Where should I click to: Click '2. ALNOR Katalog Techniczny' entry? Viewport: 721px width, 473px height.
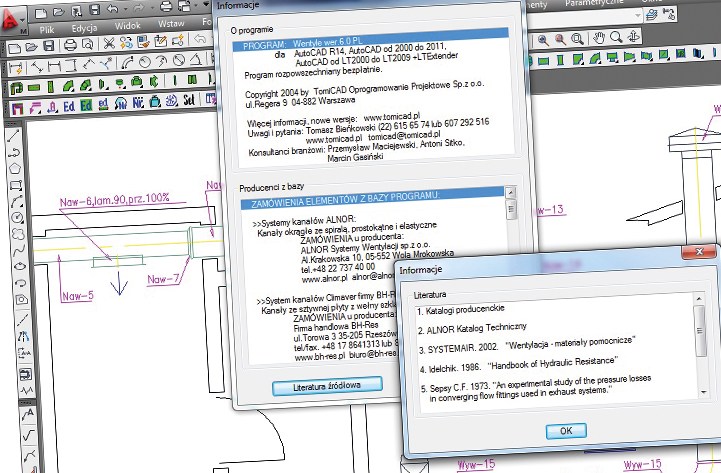point(472,329)
